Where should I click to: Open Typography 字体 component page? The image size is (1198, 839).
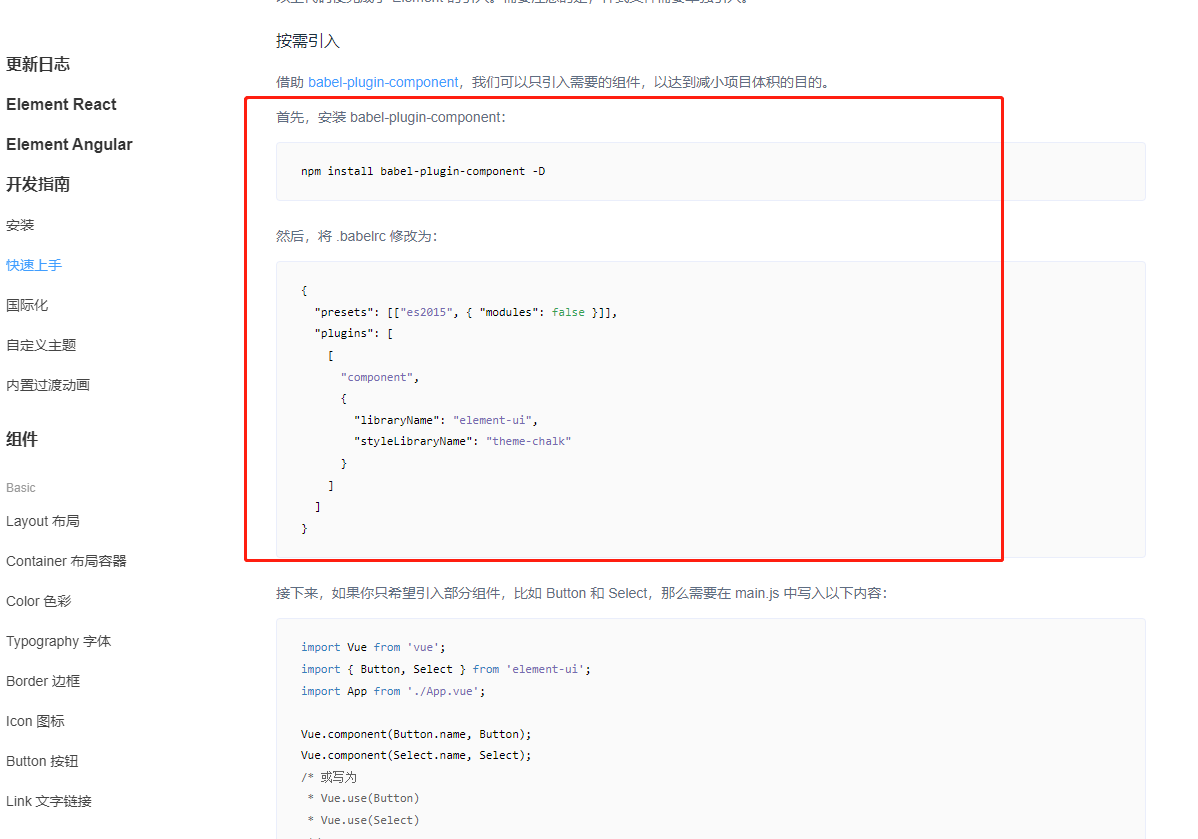click(59, 641)
